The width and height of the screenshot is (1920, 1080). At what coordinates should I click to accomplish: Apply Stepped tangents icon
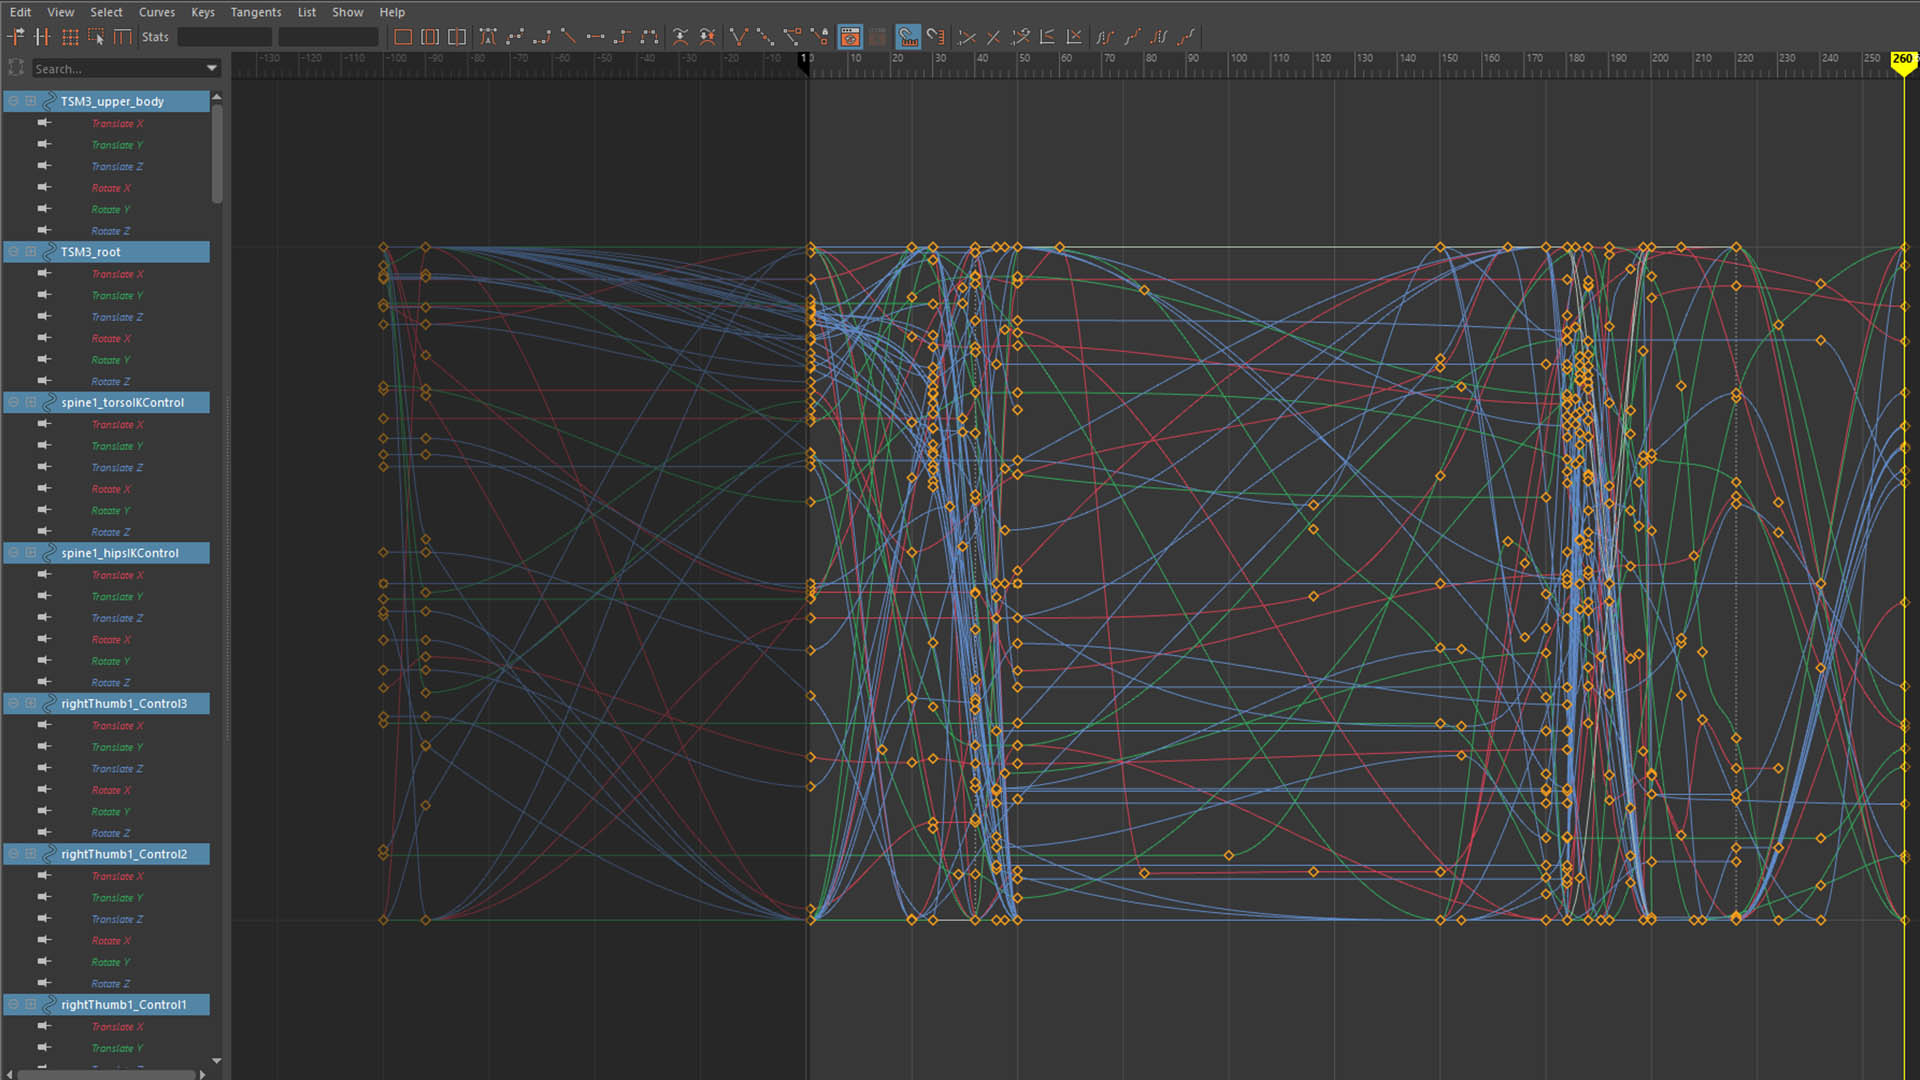(x=622, y=37)
